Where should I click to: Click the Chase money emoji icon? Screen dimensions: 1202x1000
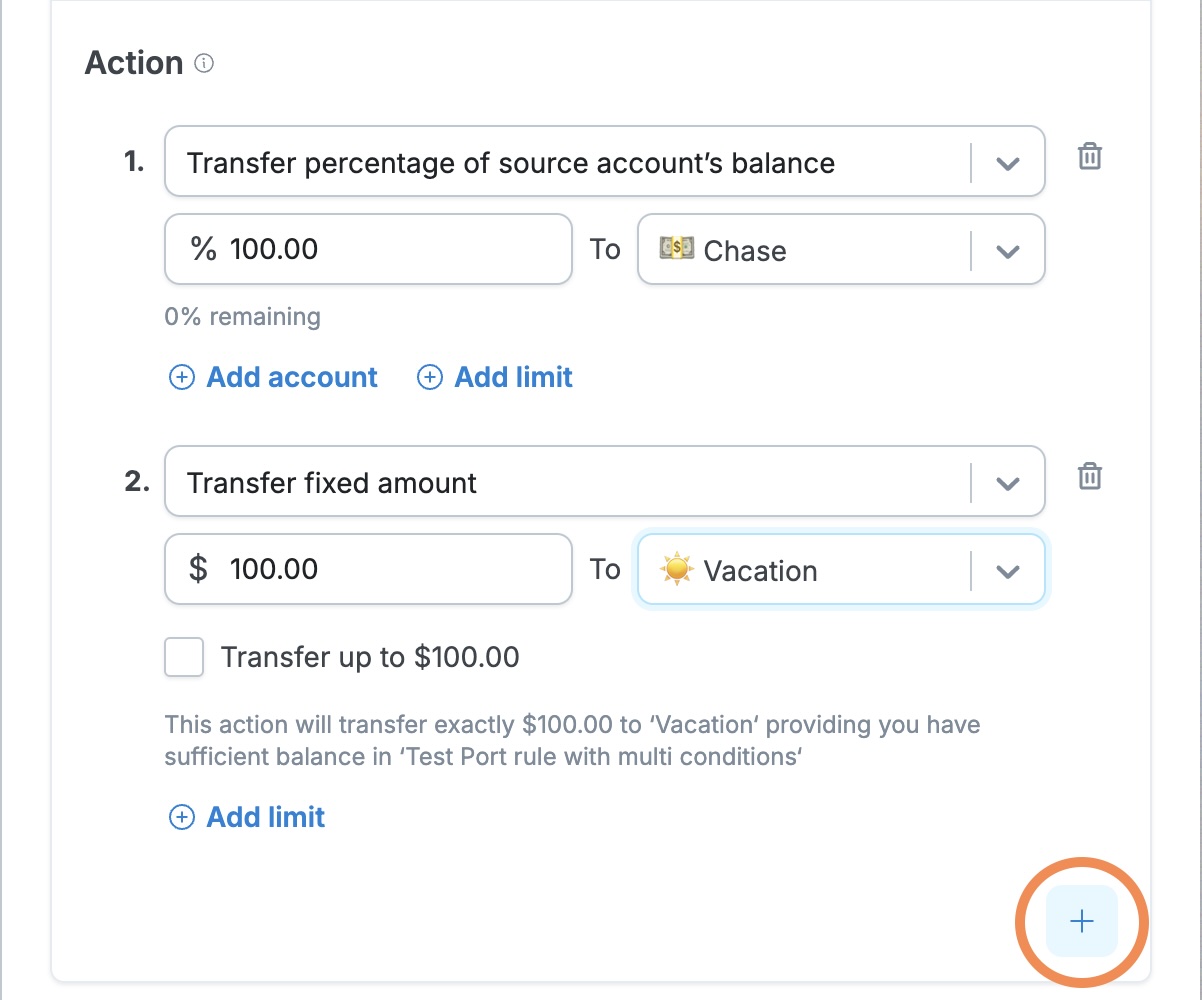(677, 249)
